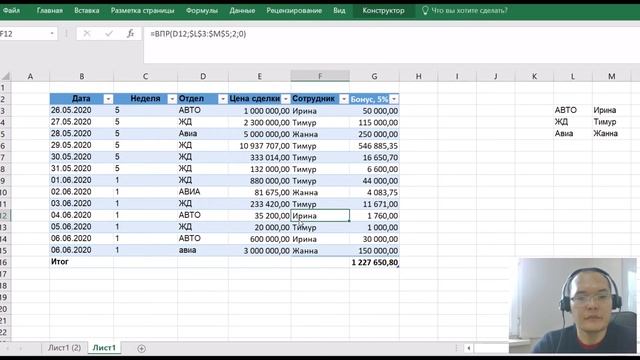Click the cancel X icon in formula bar

coord(87,34)
